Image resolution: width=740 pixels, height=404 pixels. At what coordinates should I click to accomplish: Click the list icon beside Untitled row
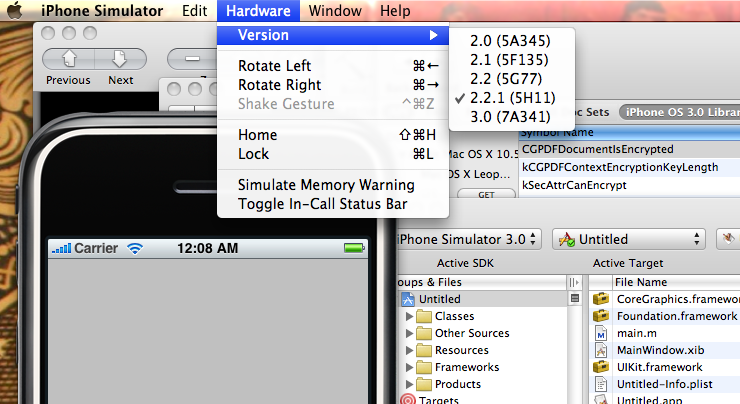[574, 298]
